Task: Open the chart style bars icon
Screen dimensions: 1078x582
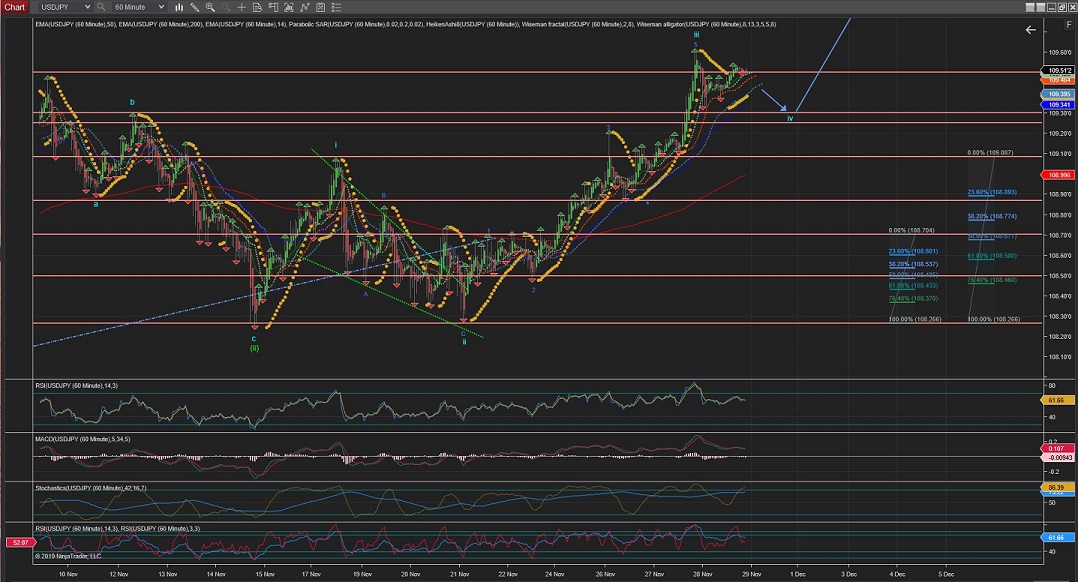Action: (x=179, y=7)
